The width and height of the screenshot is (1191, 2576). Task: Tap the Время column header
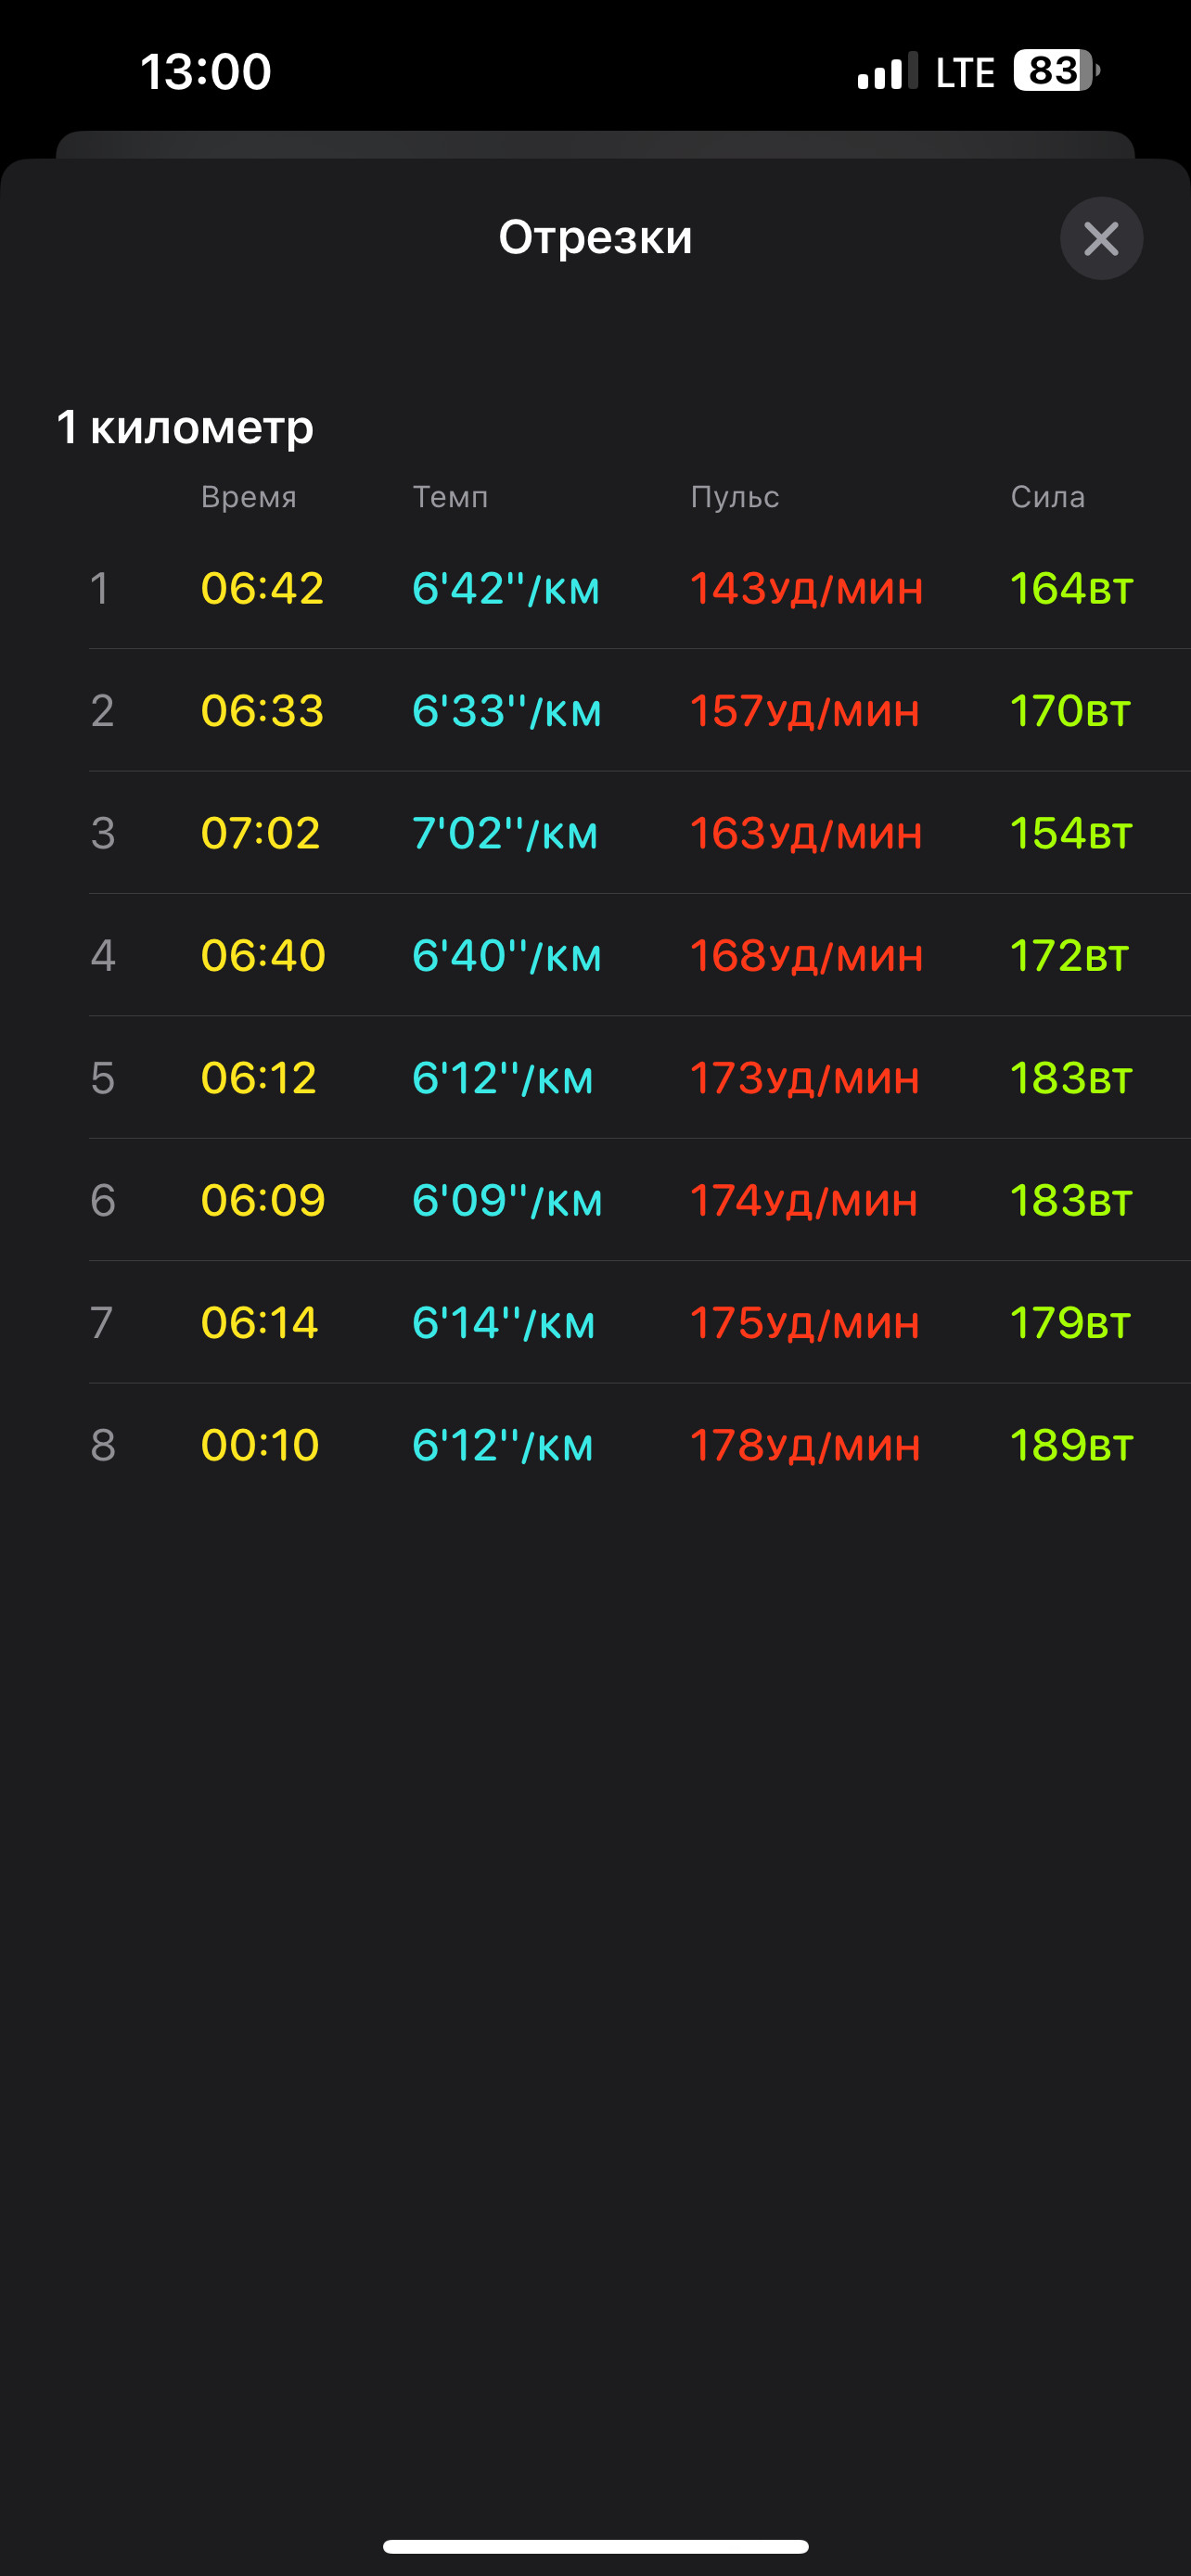[249, 497]
